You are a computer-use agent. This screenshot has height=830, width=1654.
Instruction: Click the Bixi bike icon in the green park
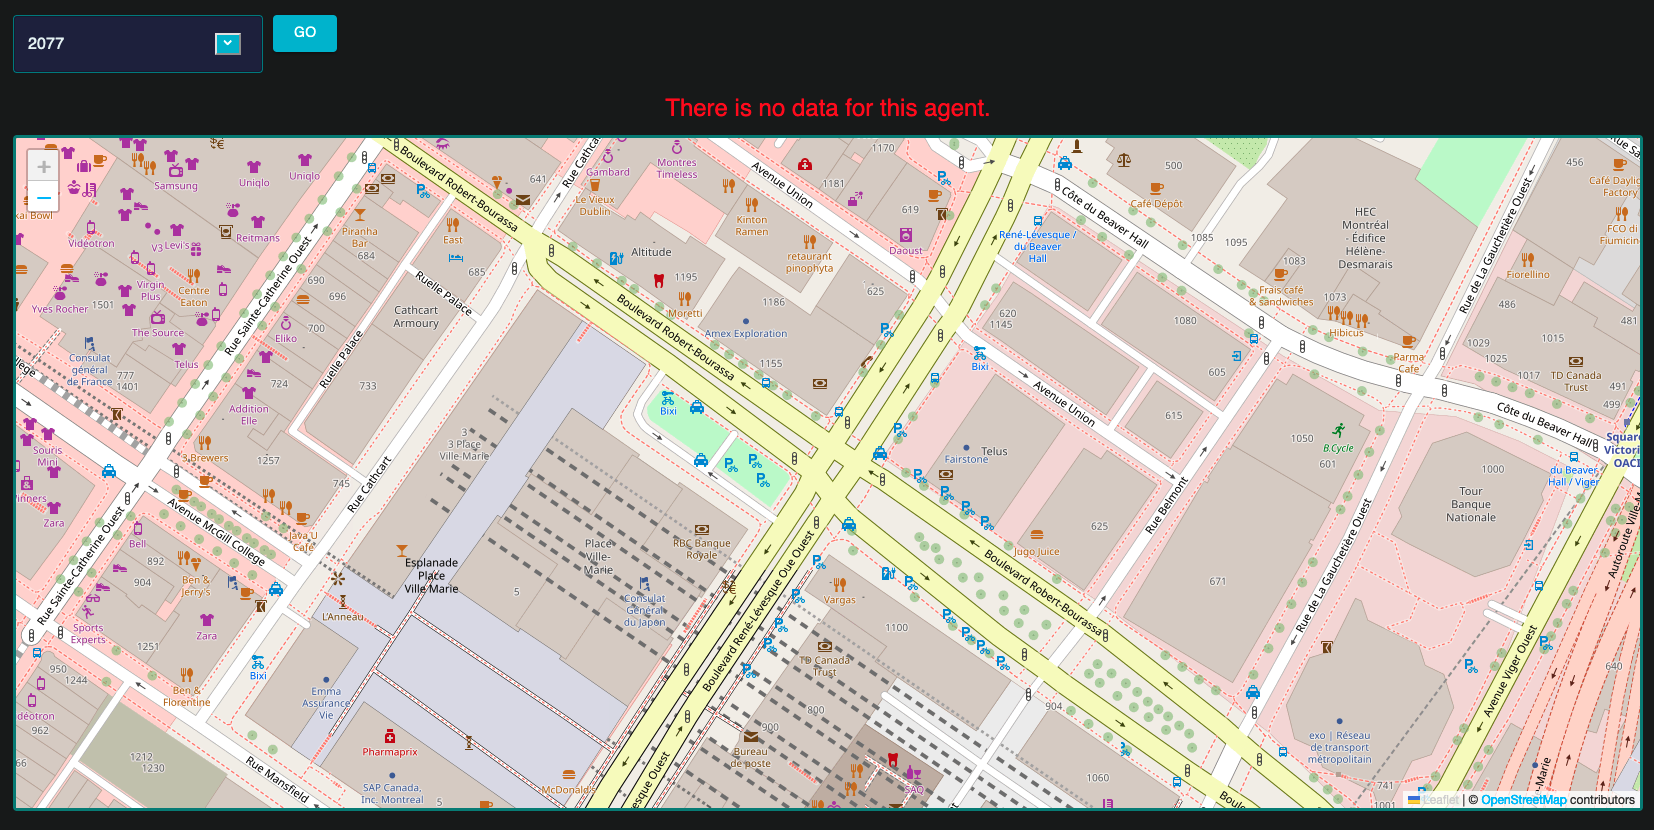click(x=668, y=398)
